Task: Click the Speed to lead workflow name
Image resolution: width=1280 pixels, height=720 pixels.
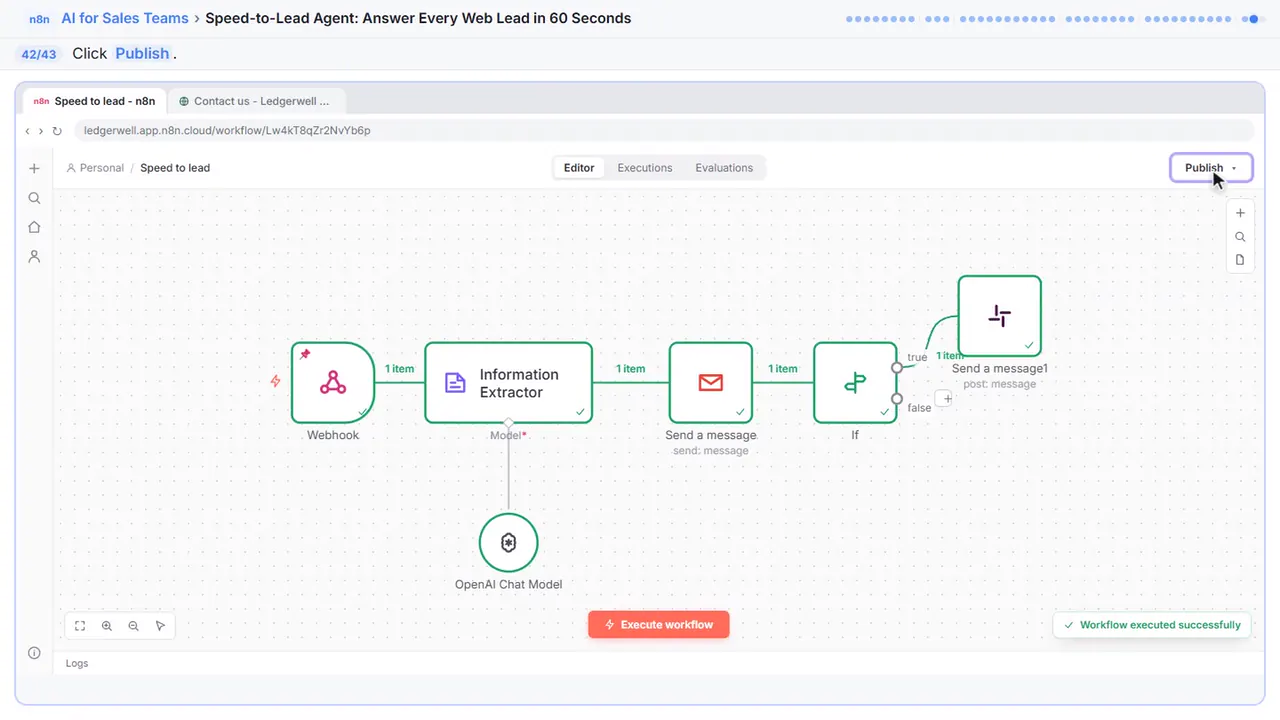Action: click(x=175, y=168)
